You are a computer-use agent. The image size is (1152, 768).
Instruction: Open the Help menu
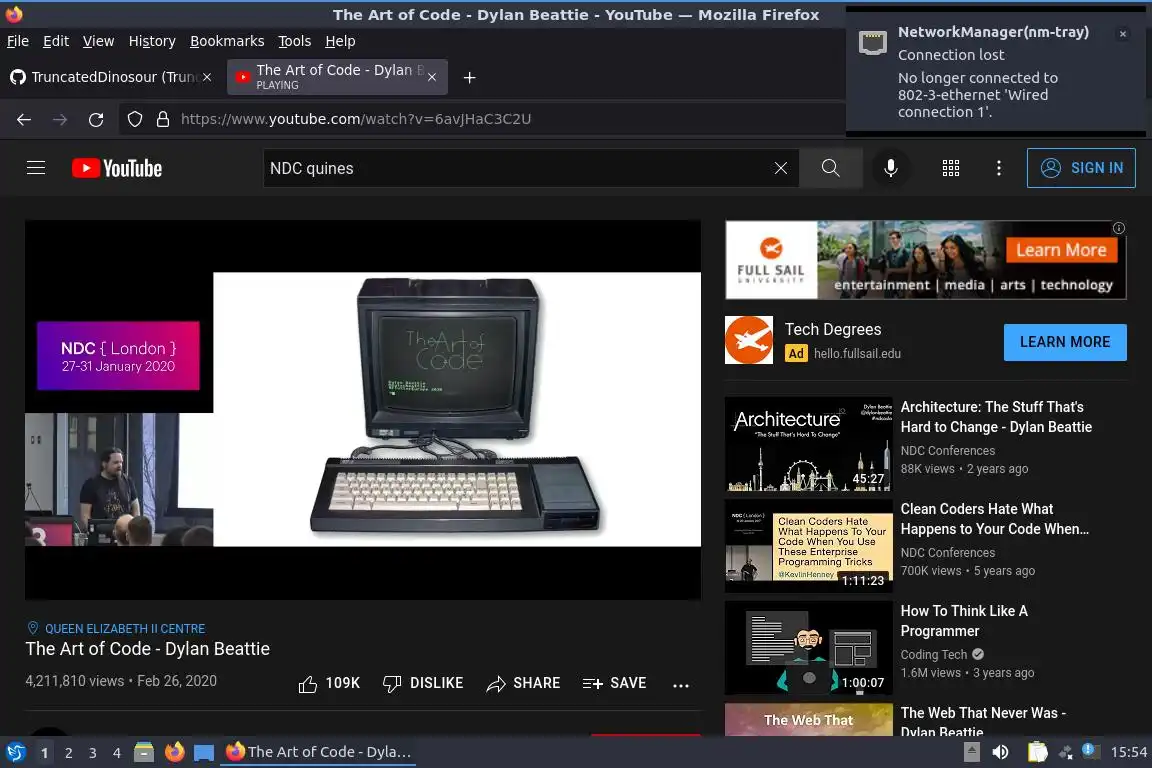[340, 41]
